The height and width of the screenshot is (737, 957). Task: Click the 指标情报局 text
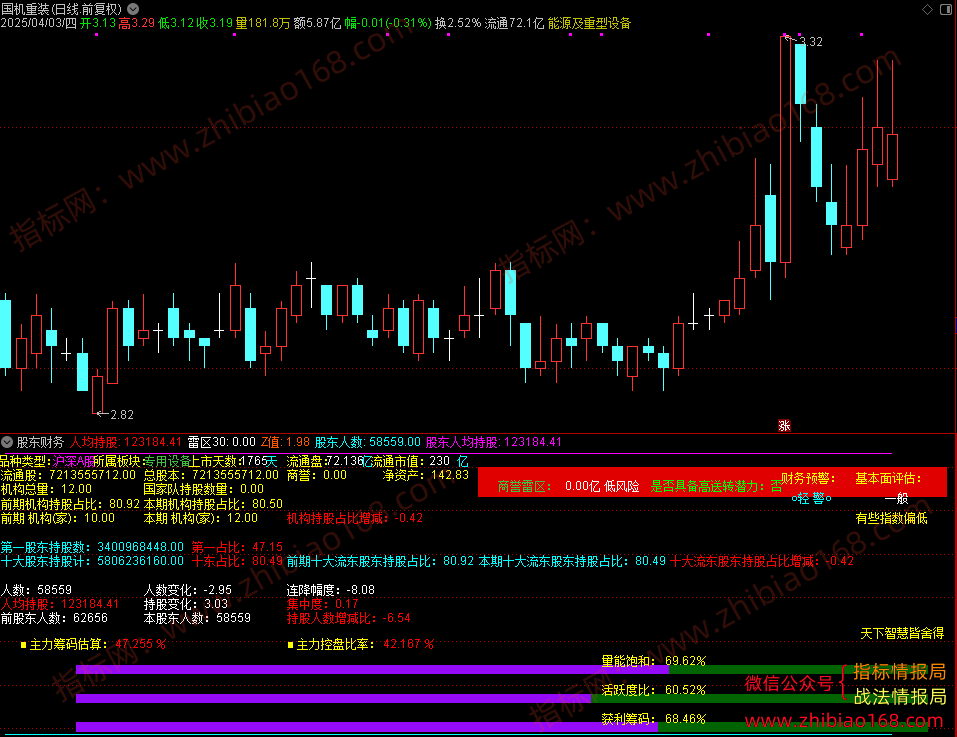click(900, 672)
